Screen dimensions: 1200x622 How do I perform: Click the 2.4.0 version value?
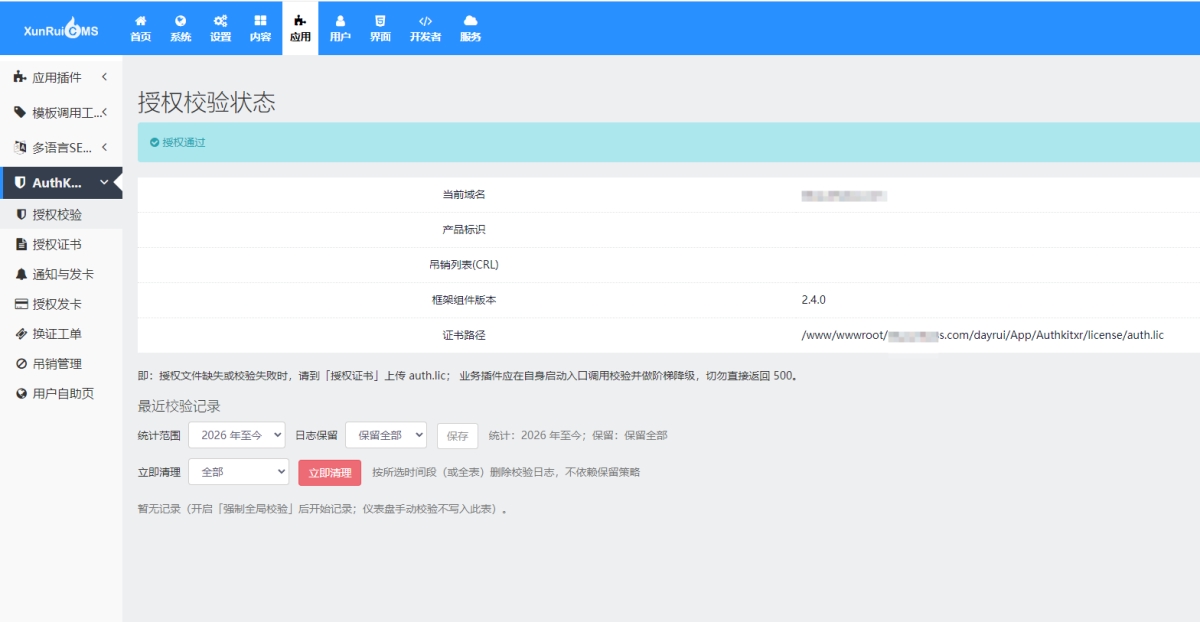pos(813,300)
